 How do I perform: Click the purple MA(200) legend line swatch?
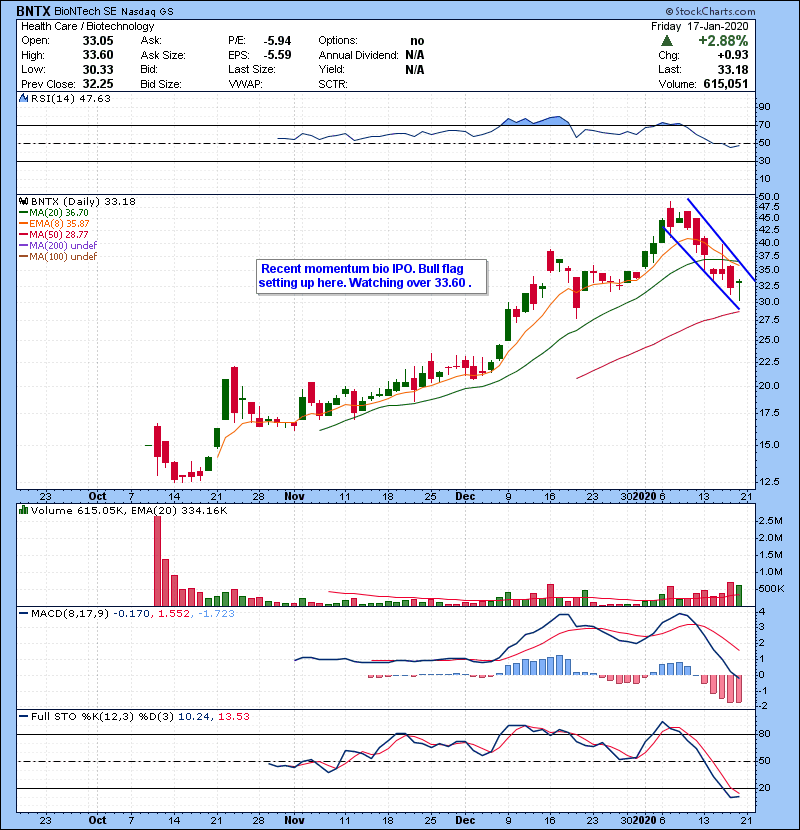click(23, 245)
